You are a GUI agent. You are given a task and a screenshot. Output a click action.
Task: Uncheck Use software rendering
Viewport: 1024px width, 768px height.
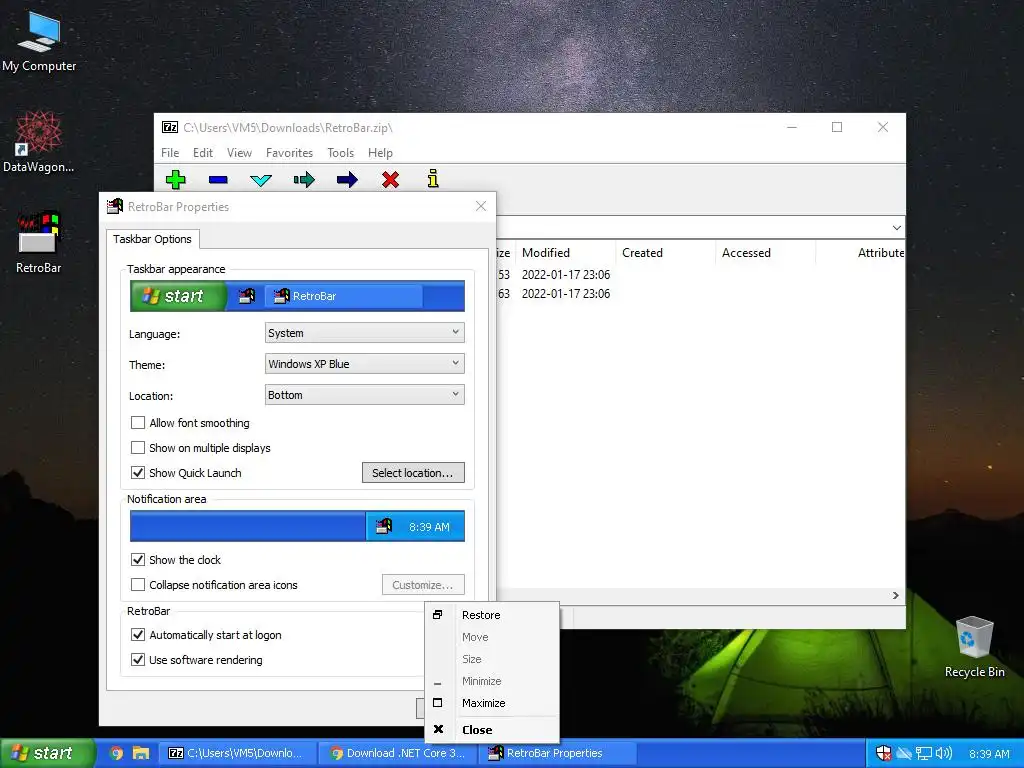pyautogui.click(x=138, y=660)
